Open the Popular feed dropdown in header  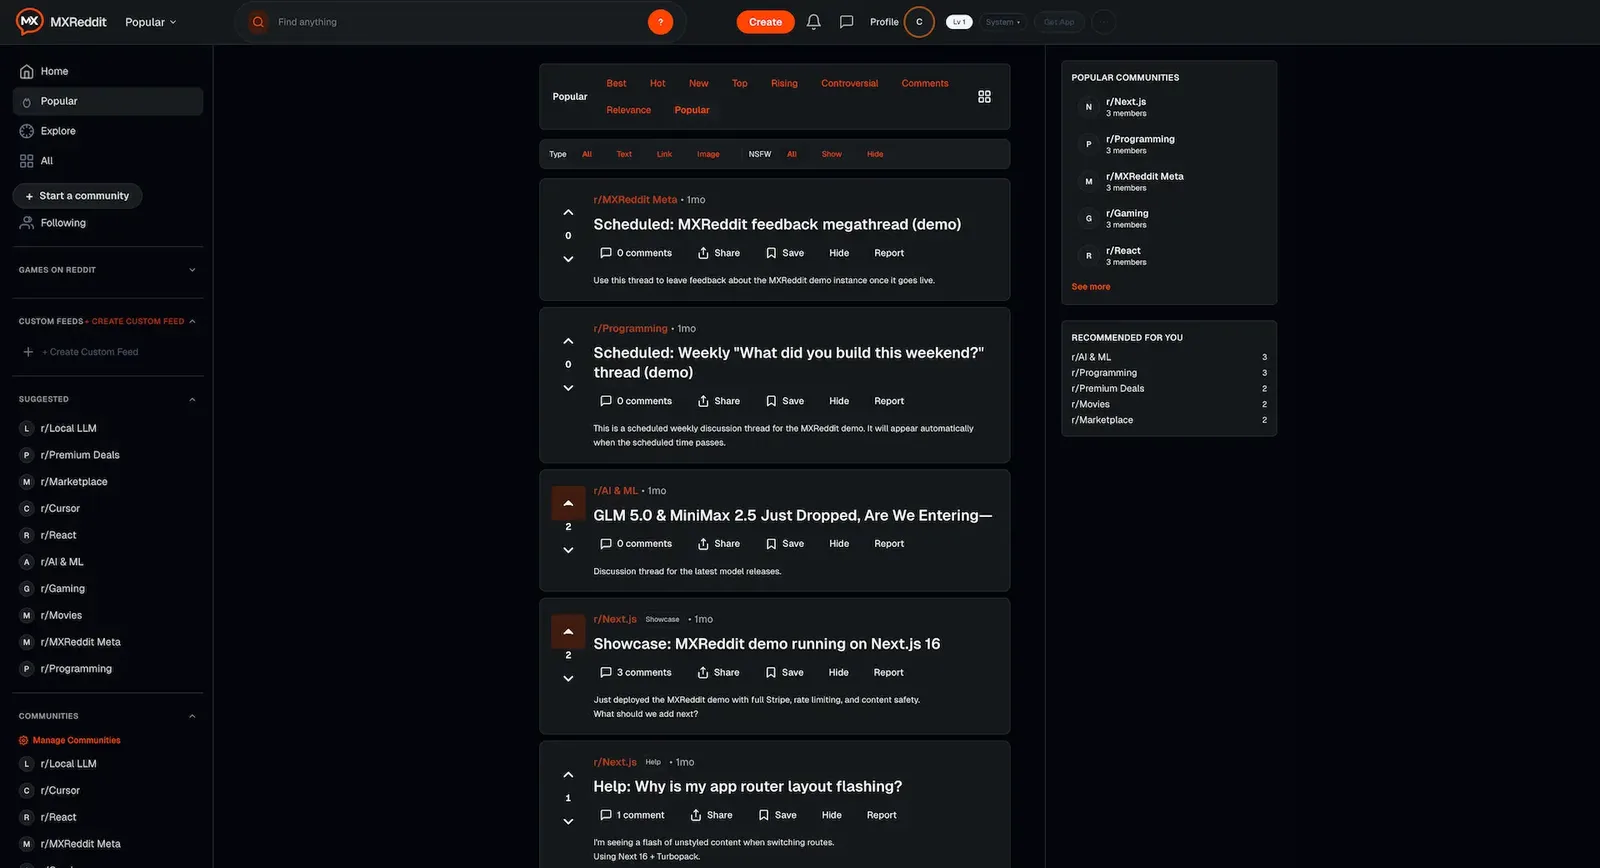[150, 22]
